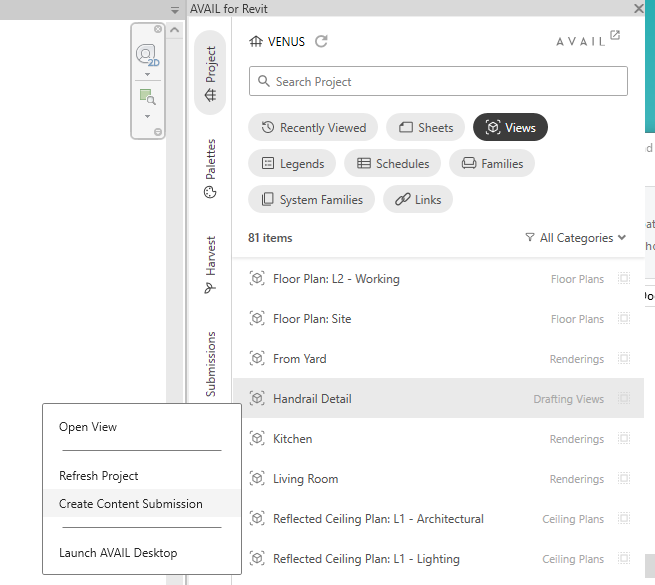Close the navigation bar with its X icon
655x585 pixels.
pos(158,29)
